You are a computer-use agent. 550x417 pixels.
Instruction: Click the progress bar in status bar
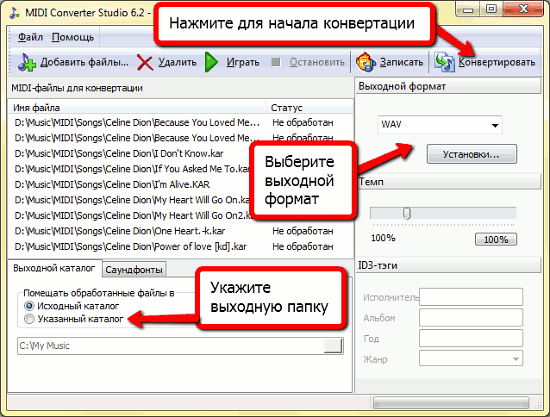[x=451, y=403]
